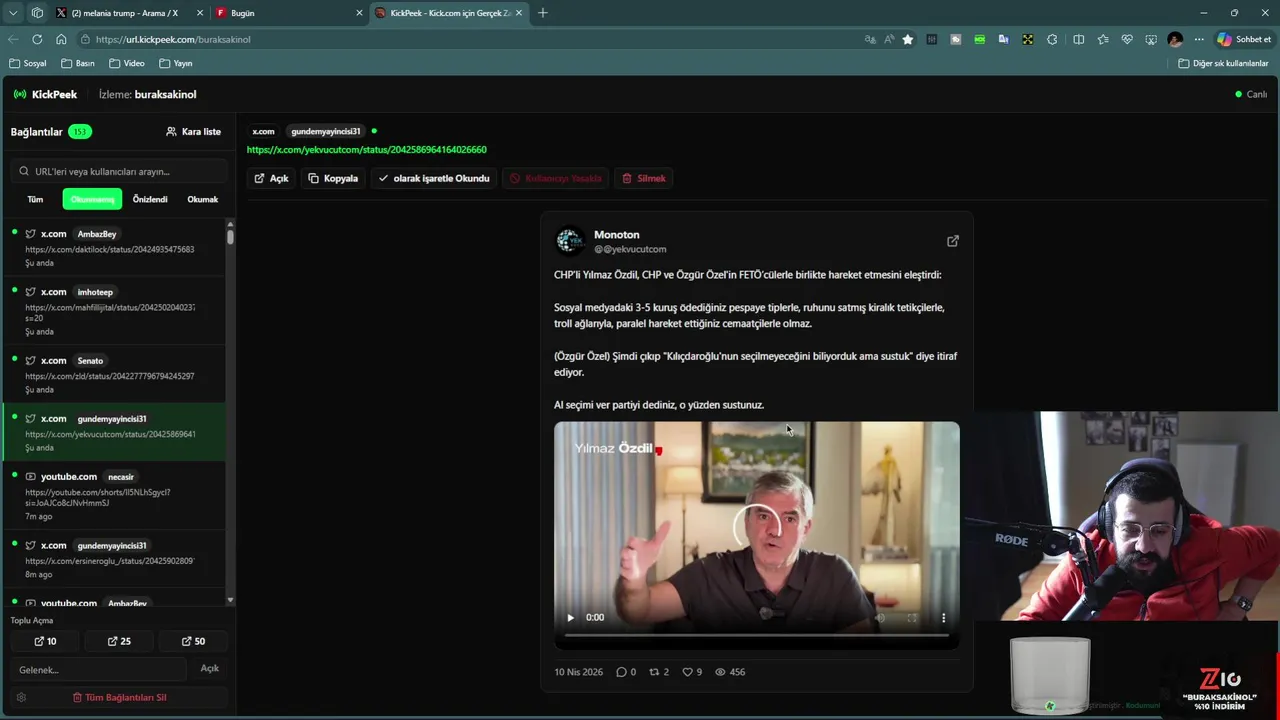The width and height of the screenshot is (1280, 720).
Task: Mark link as read (olarak işaretle Okundu)
Action: pyautogui.click(x=434, y=178)
